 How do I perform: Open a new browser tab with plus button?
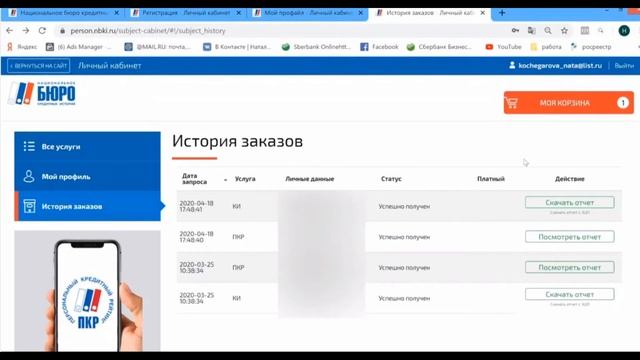502,13
